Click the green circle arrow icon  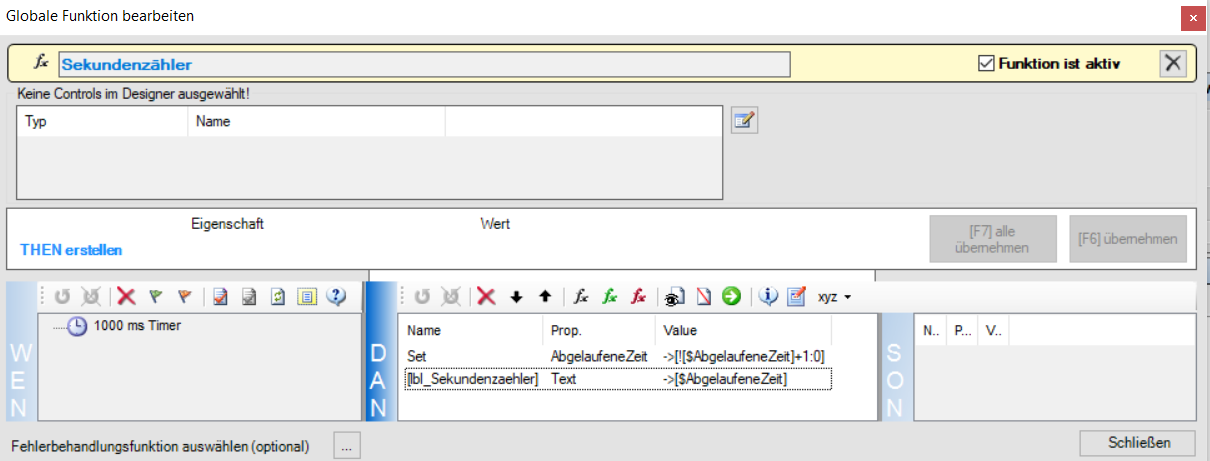click(731, 297)
